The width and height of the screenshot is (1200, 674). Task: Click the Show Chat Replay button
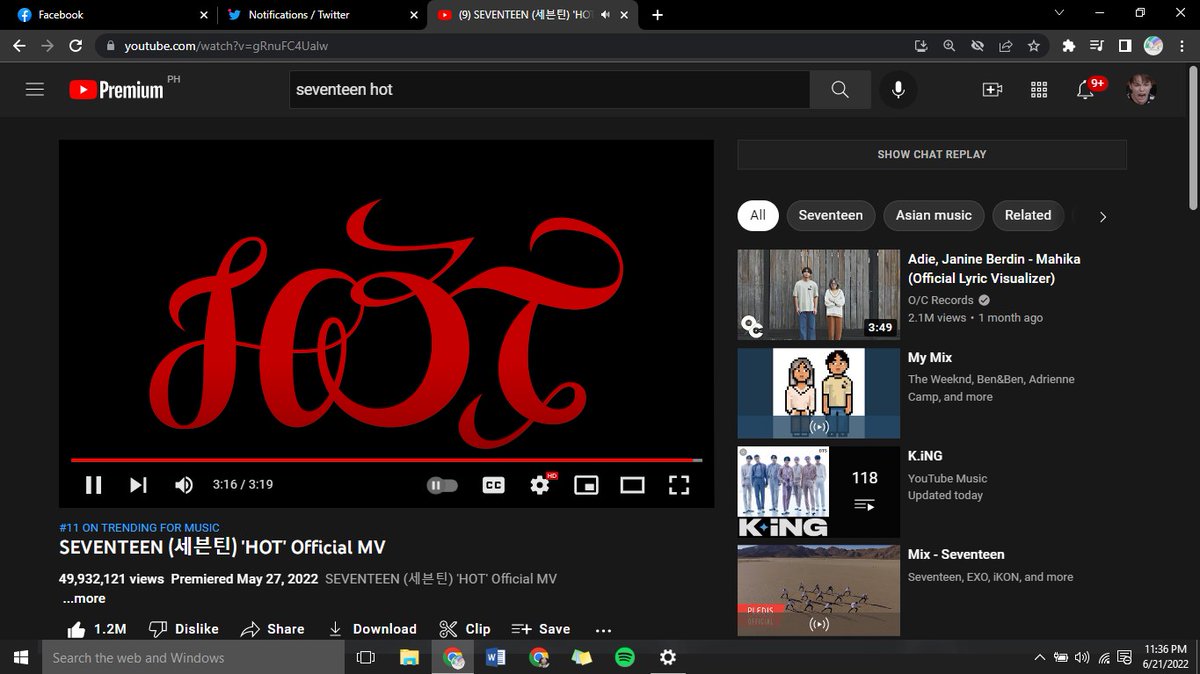[932, 154]
